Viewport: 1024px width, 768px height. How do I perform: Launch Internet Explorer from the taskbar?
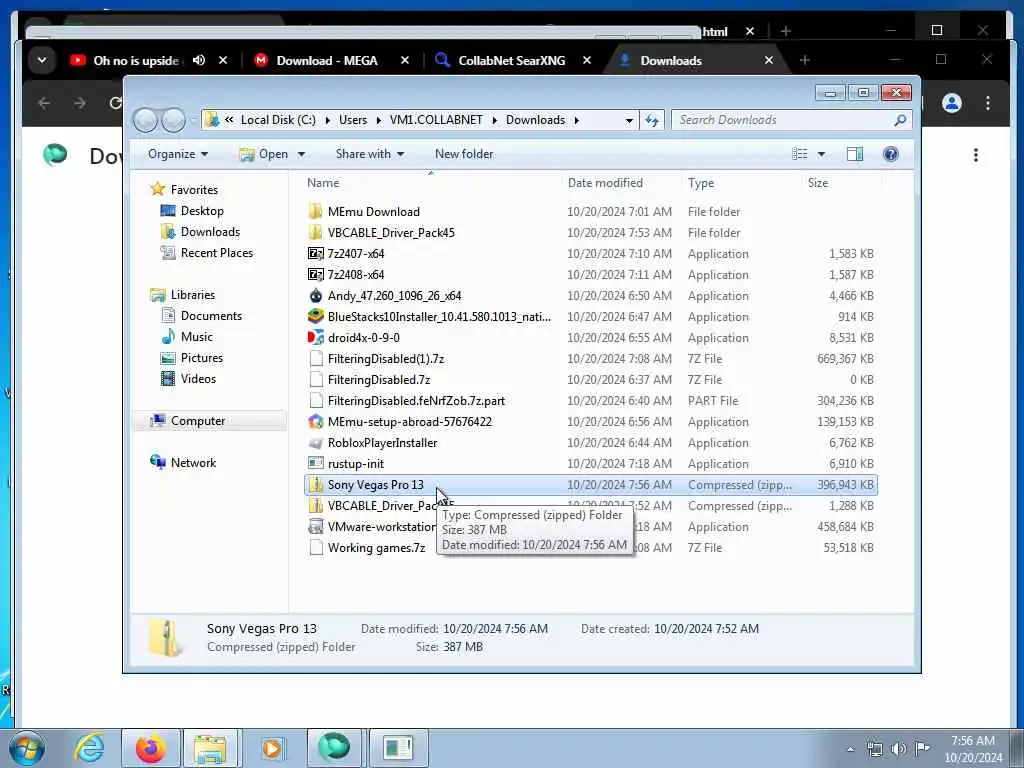pyautogui.click(x=89, y=748)
